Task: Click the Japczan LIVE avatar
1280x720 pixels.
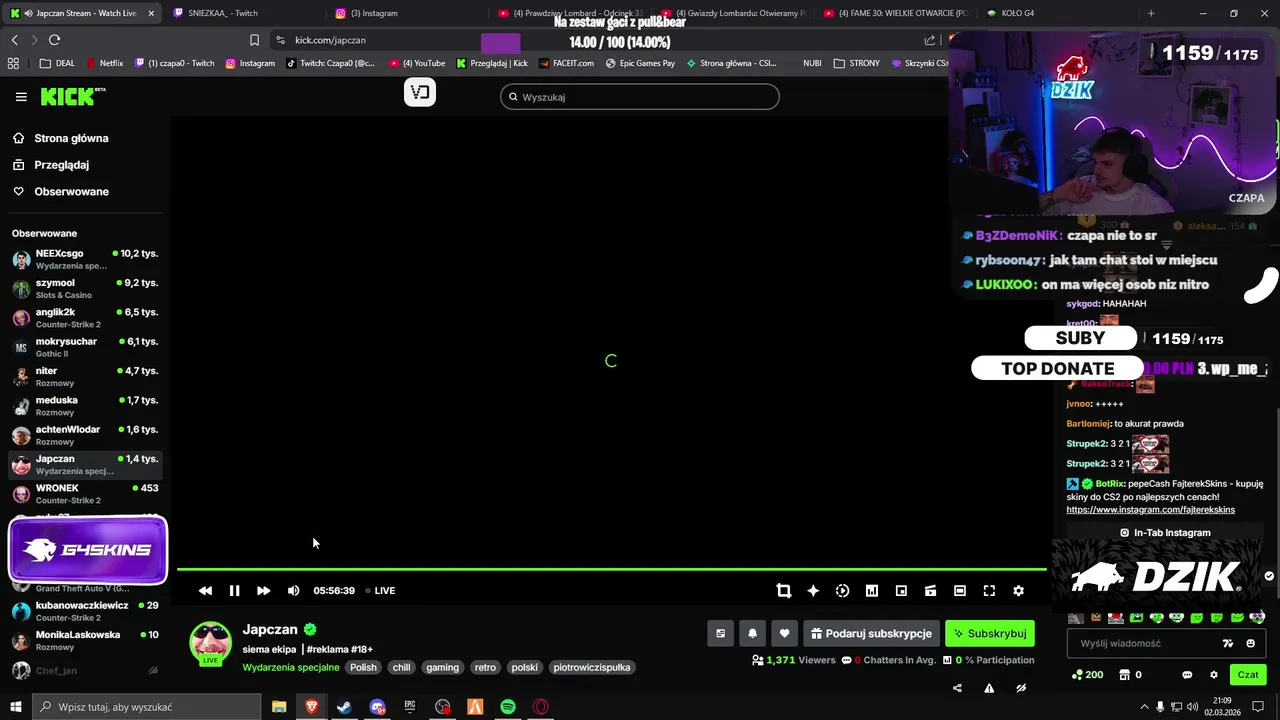Action: pos(210,644)
